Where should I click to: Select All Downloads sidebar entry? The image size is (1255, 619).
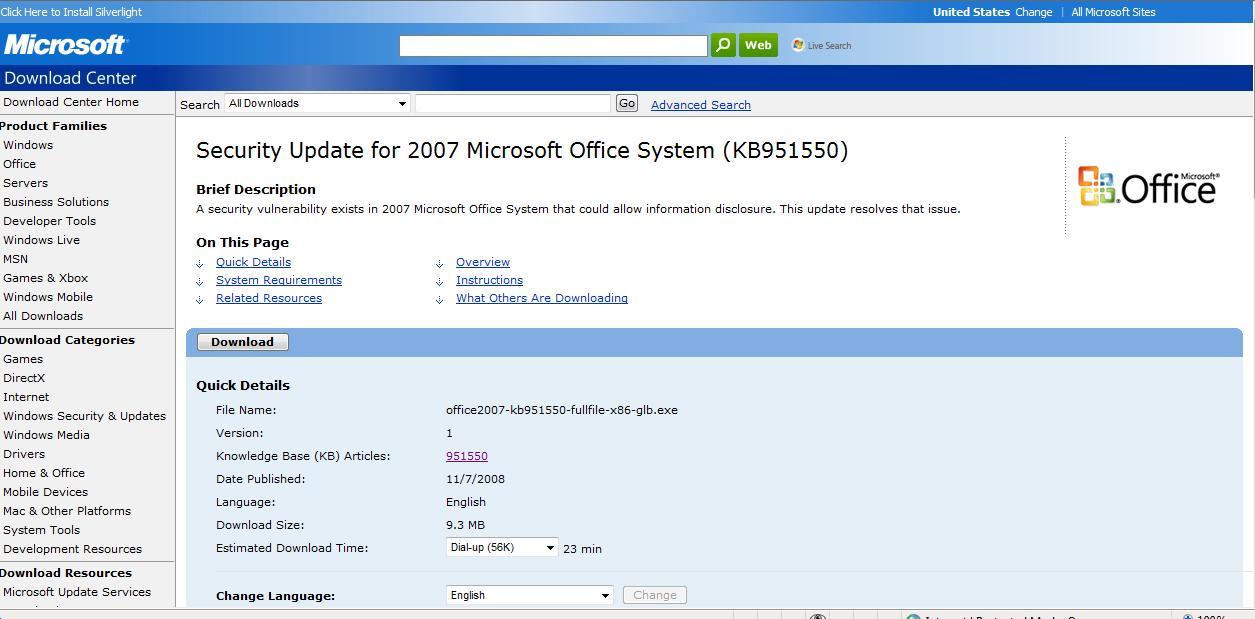[x=43, y=316]
